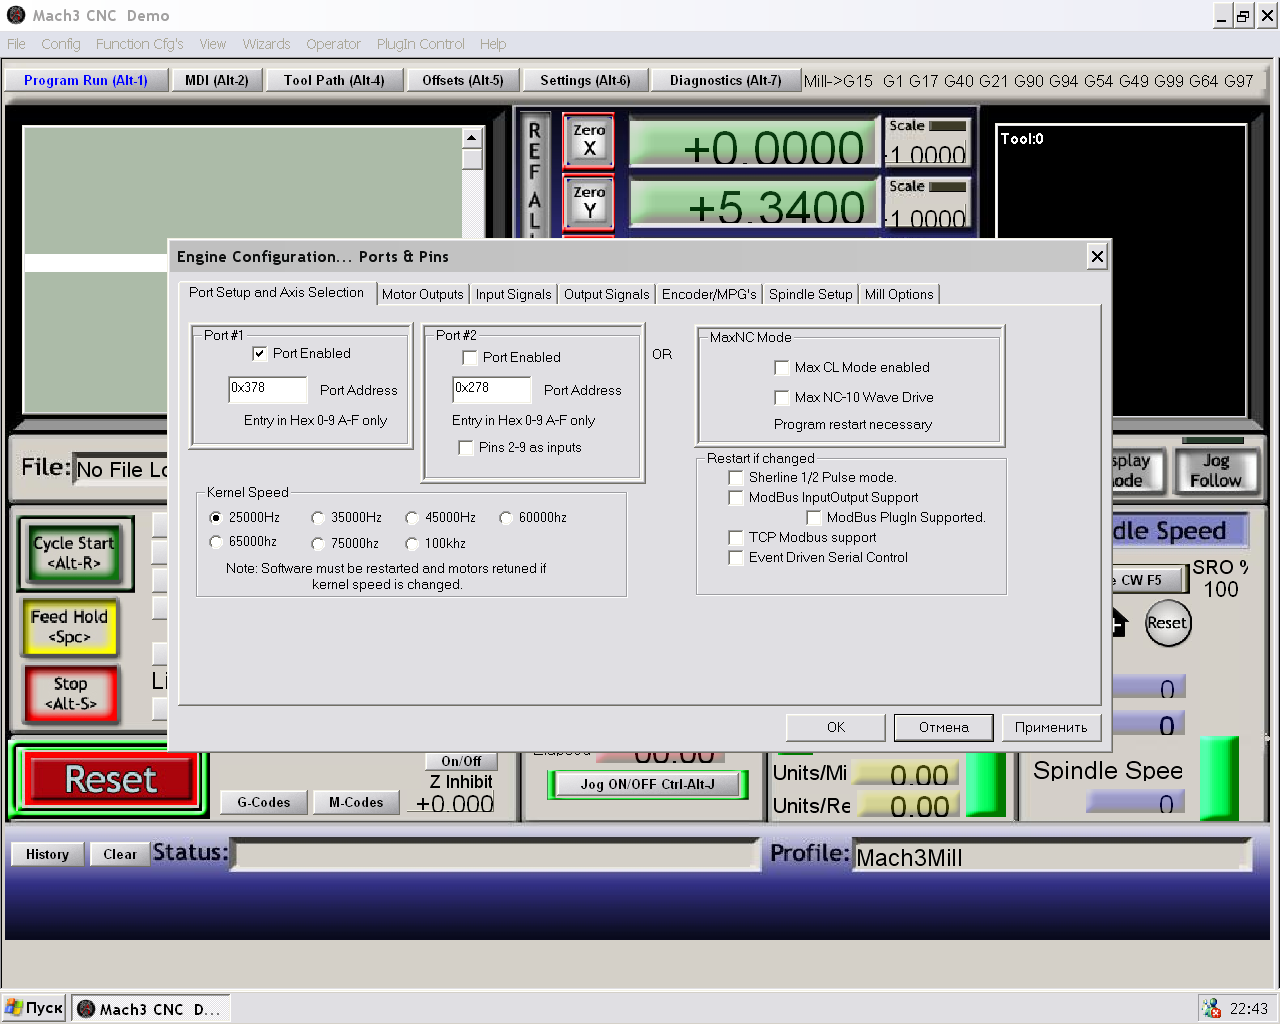The height and width of the screenshot is (1024, 1280).
Task: Switch to Output Signals tab
Action: point(606,294)
